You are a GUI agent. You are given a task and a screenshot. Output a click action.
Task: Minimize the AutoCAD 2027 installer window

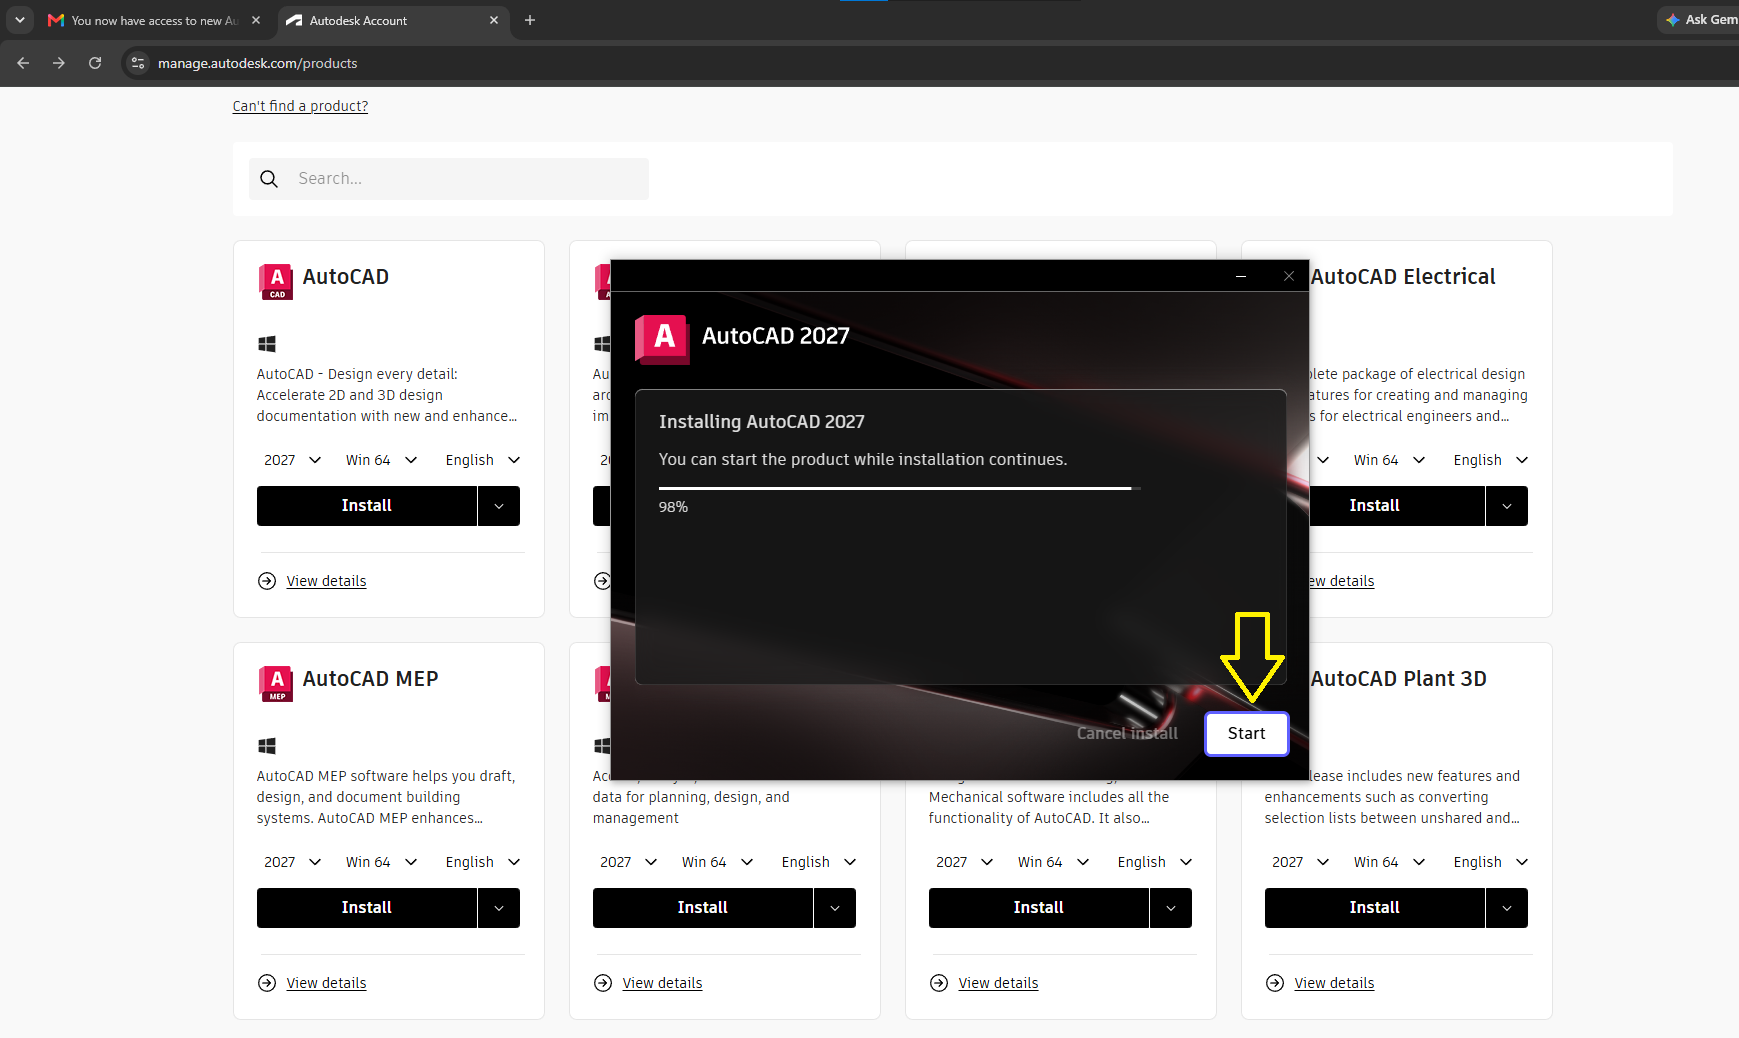pos(1241,276)
